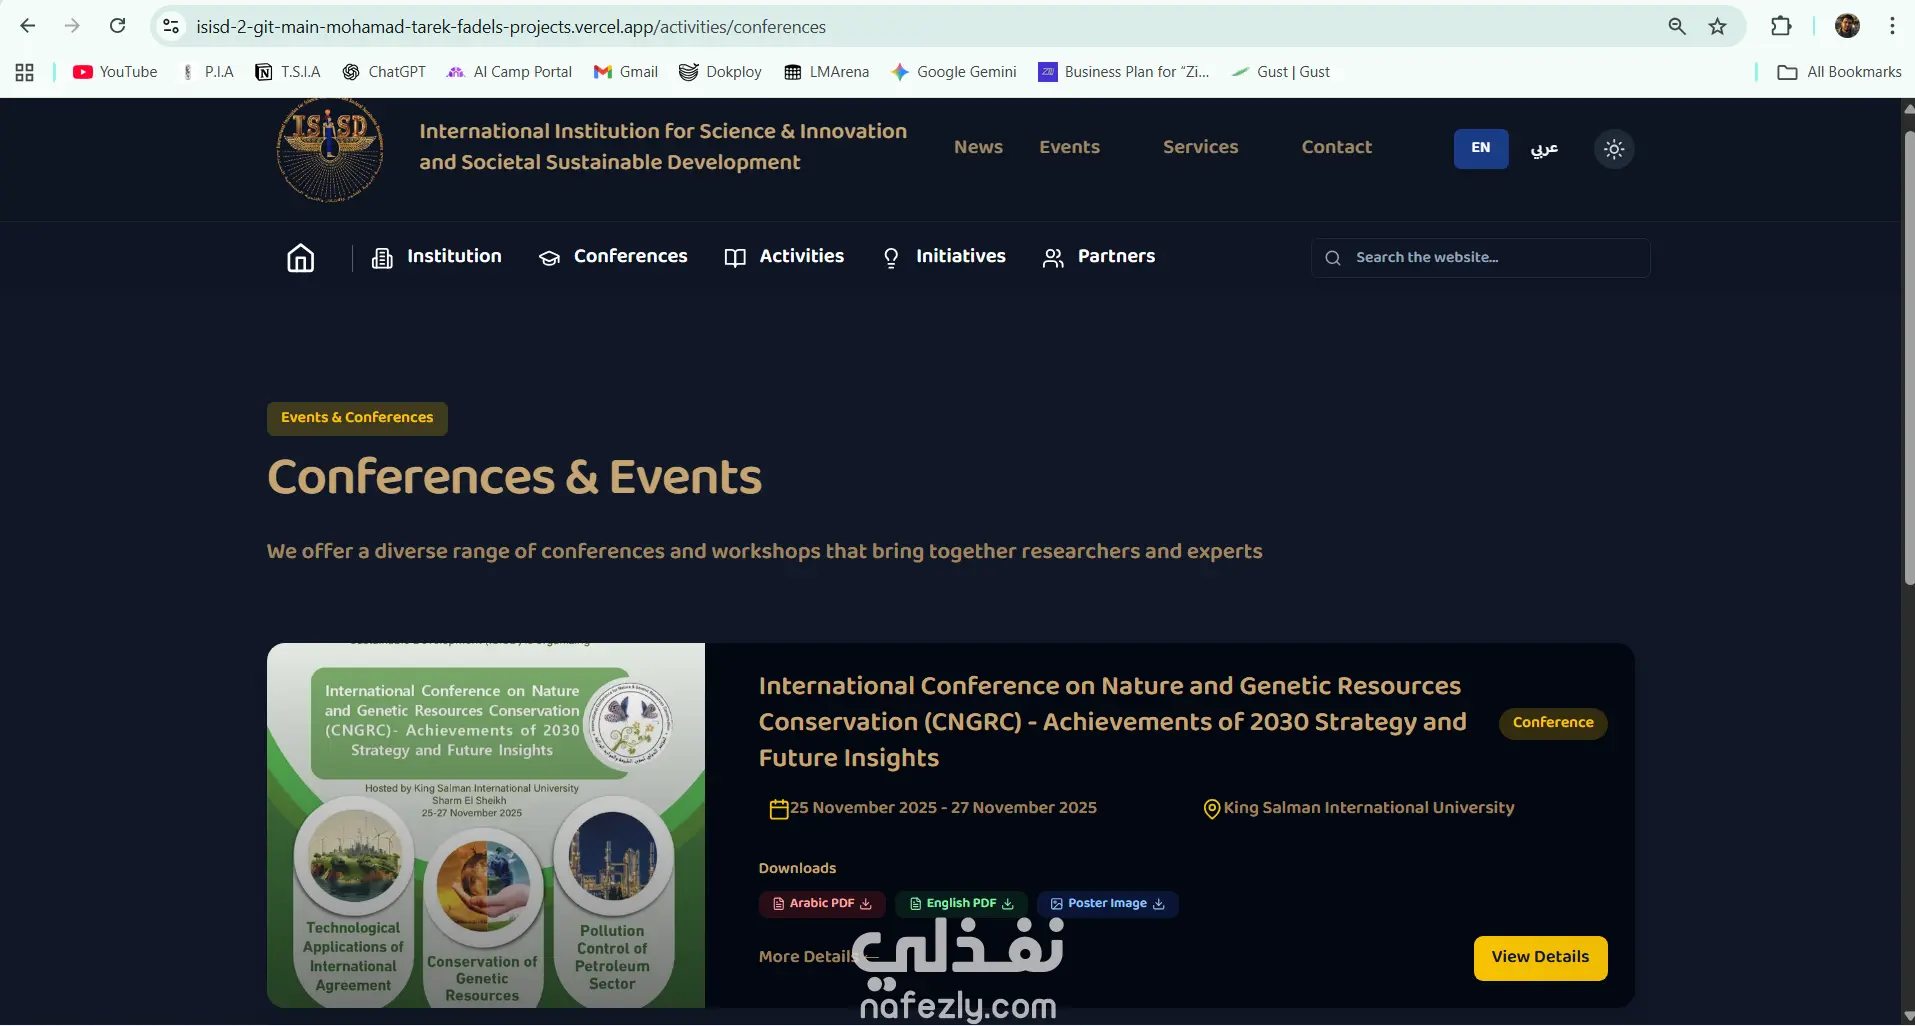Open the Gmail bookmark
This screenshot has width=1915, height=1026.
click(625, 72)
